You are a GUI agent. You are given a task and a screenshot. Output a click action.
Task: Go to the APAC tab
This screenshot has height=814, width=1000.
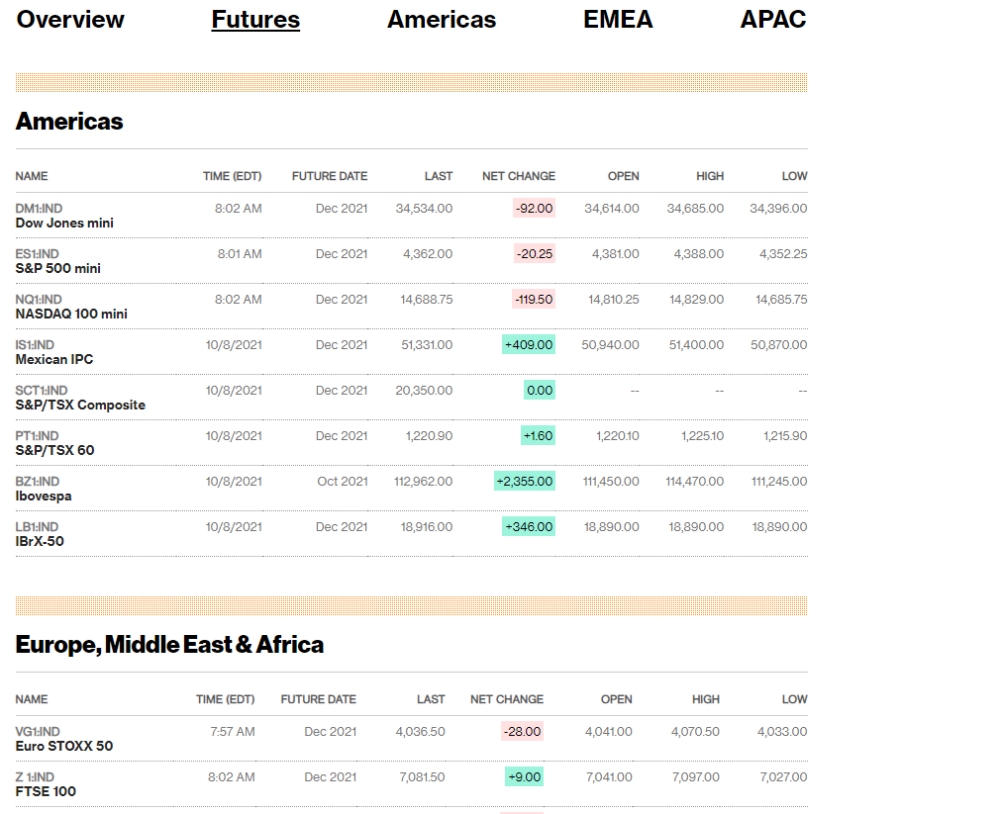tap(773, 19)
